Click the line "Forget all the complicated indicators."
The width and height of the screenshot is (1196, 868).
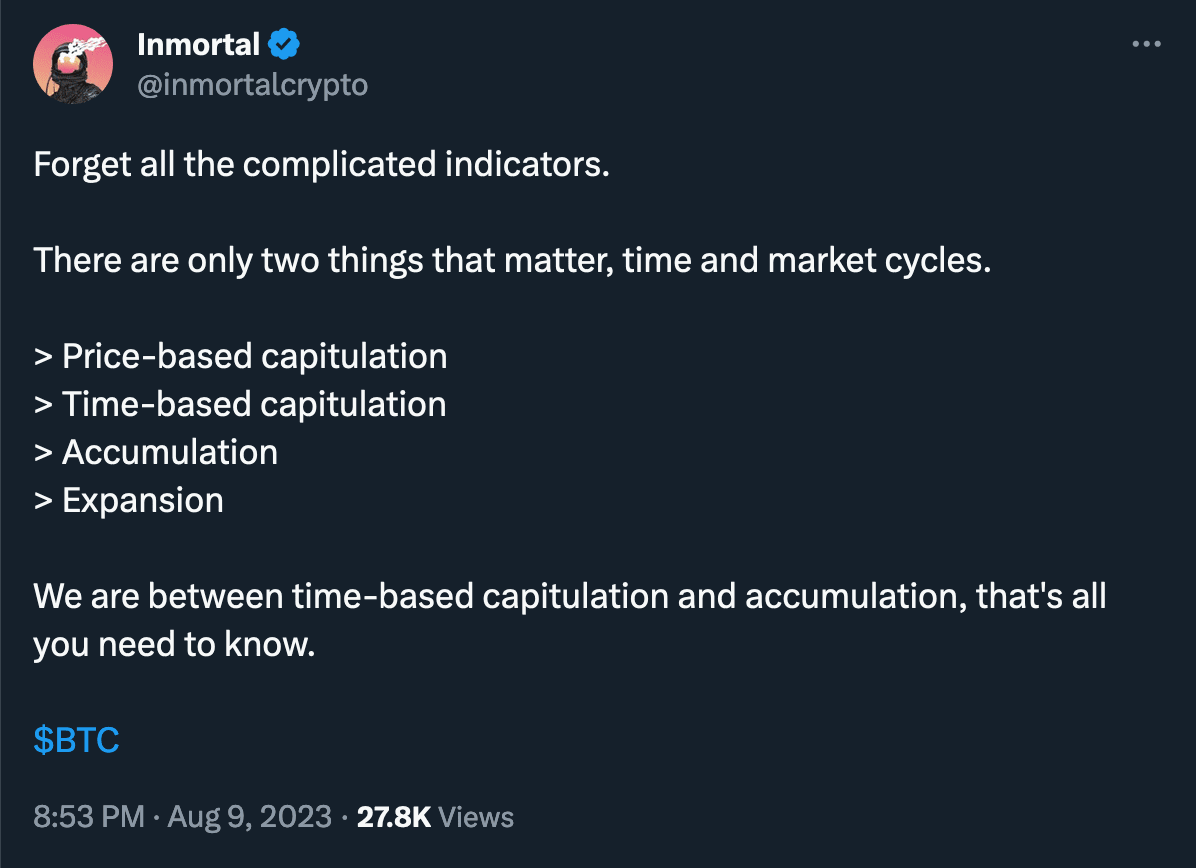(321, 164)
